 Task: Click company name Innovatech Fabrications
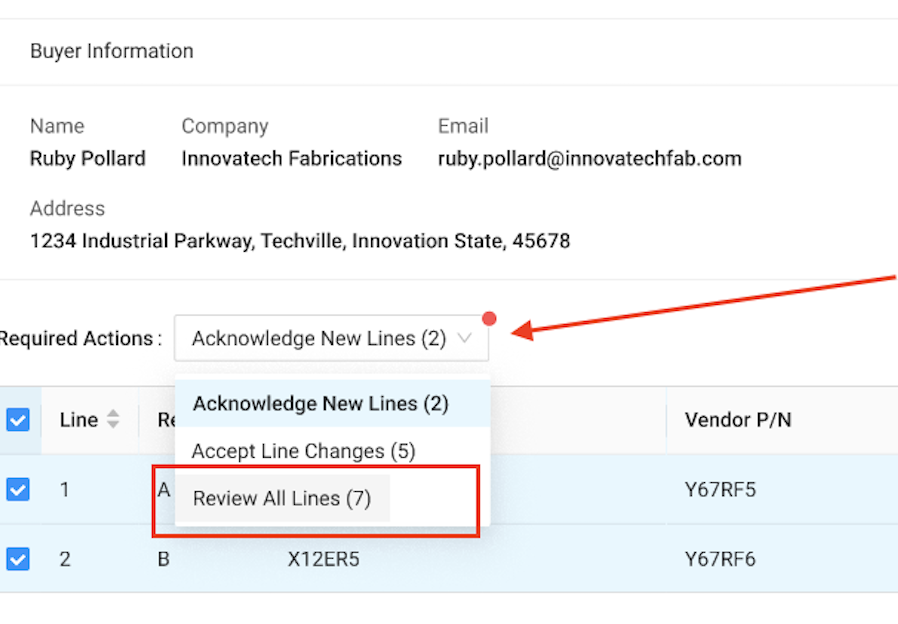[x=292, y=158]
